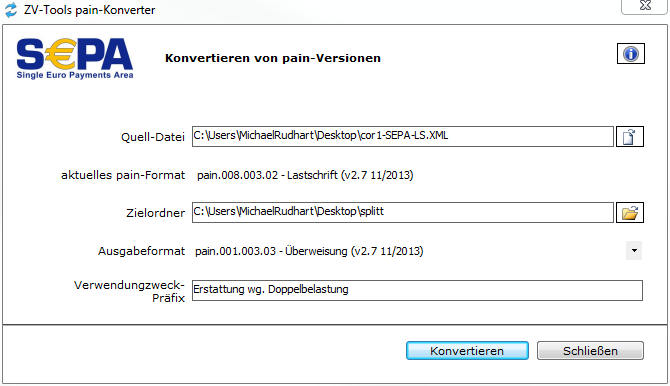
Task: Click the Konvertieren button
Action: 467,351
